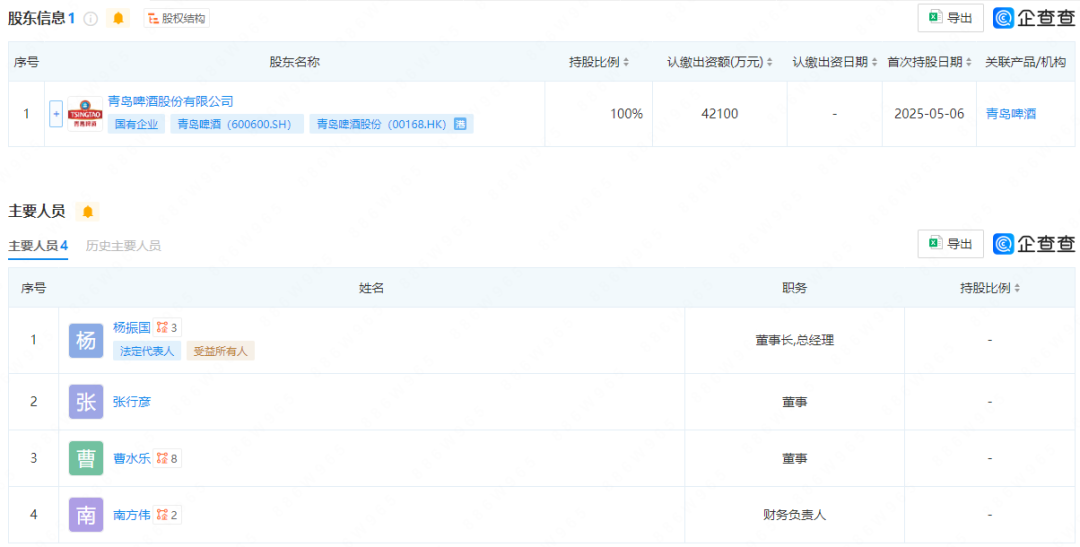Click the 姓名 column header
The width and height of the screenshot is (1080, 547).
coord(371,288)
